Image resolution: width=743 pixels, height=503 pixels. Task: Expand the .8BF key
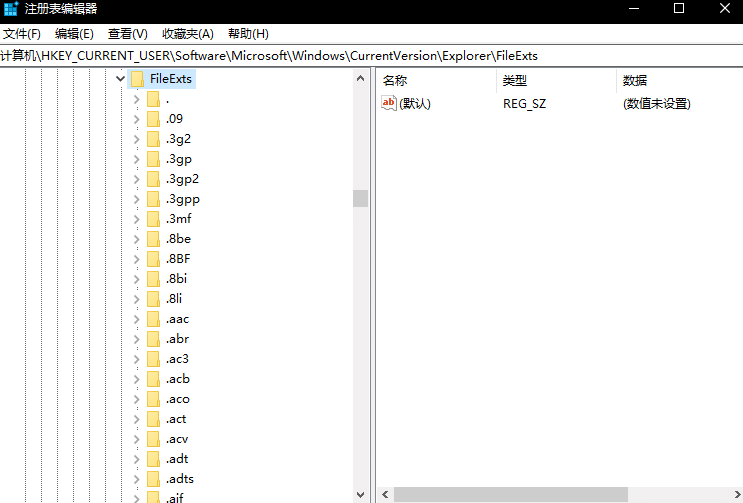(137, 259)
